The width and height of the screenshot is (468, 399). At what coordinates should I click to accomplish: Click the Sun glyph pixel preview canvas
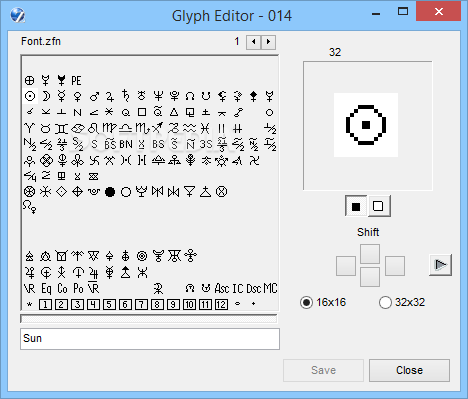(366, 125)
